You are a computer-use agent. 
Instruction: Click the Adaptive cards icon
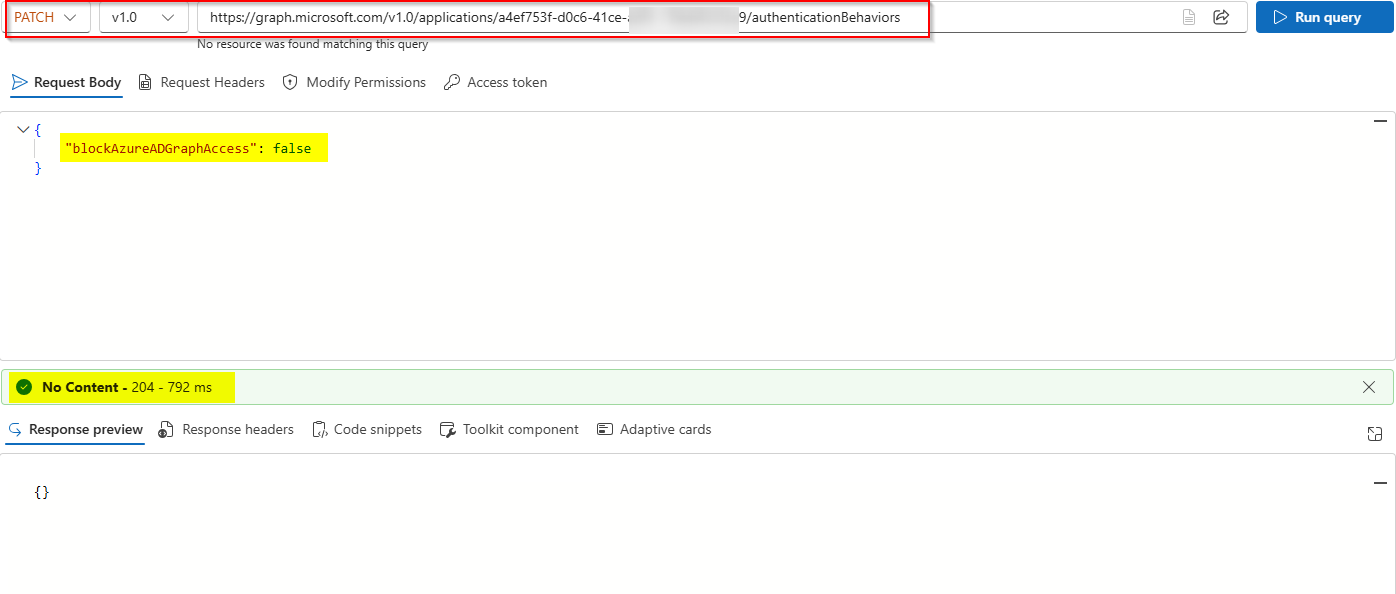pyautogui.click(x=604, y=429)
